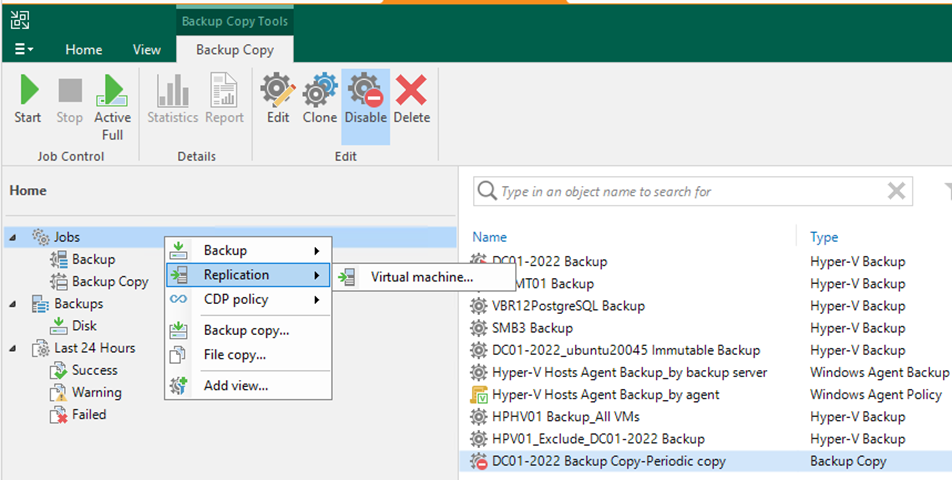Clear the search box with the X

click(x=896, y=192)
